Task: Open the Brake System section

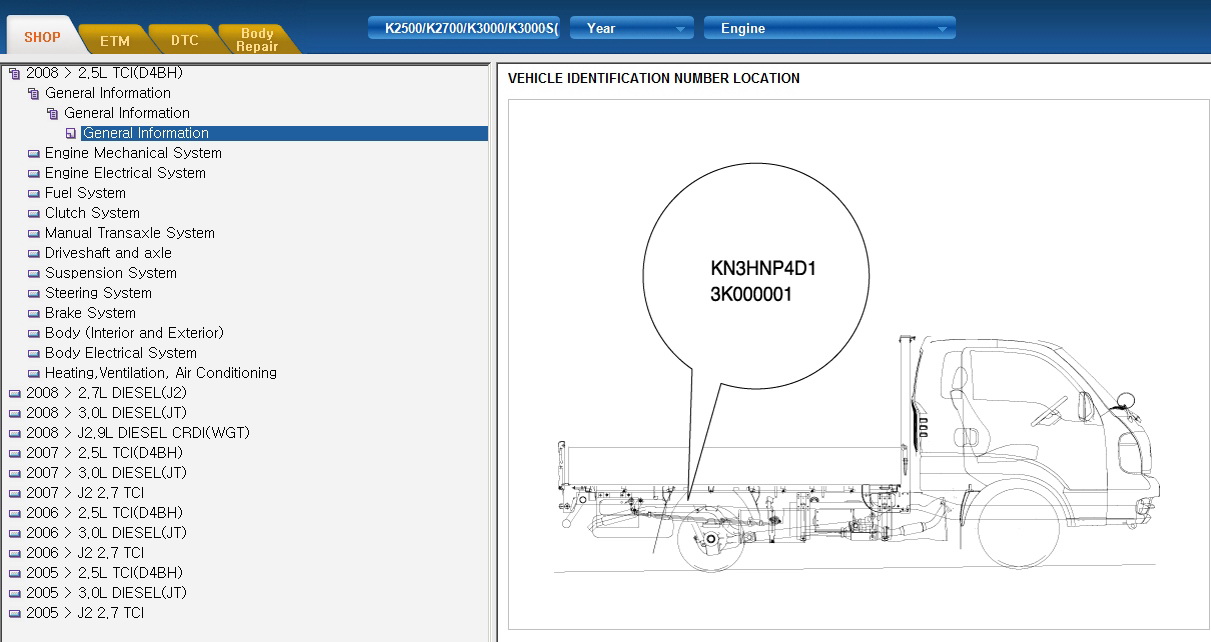Action: coord(90,313)
